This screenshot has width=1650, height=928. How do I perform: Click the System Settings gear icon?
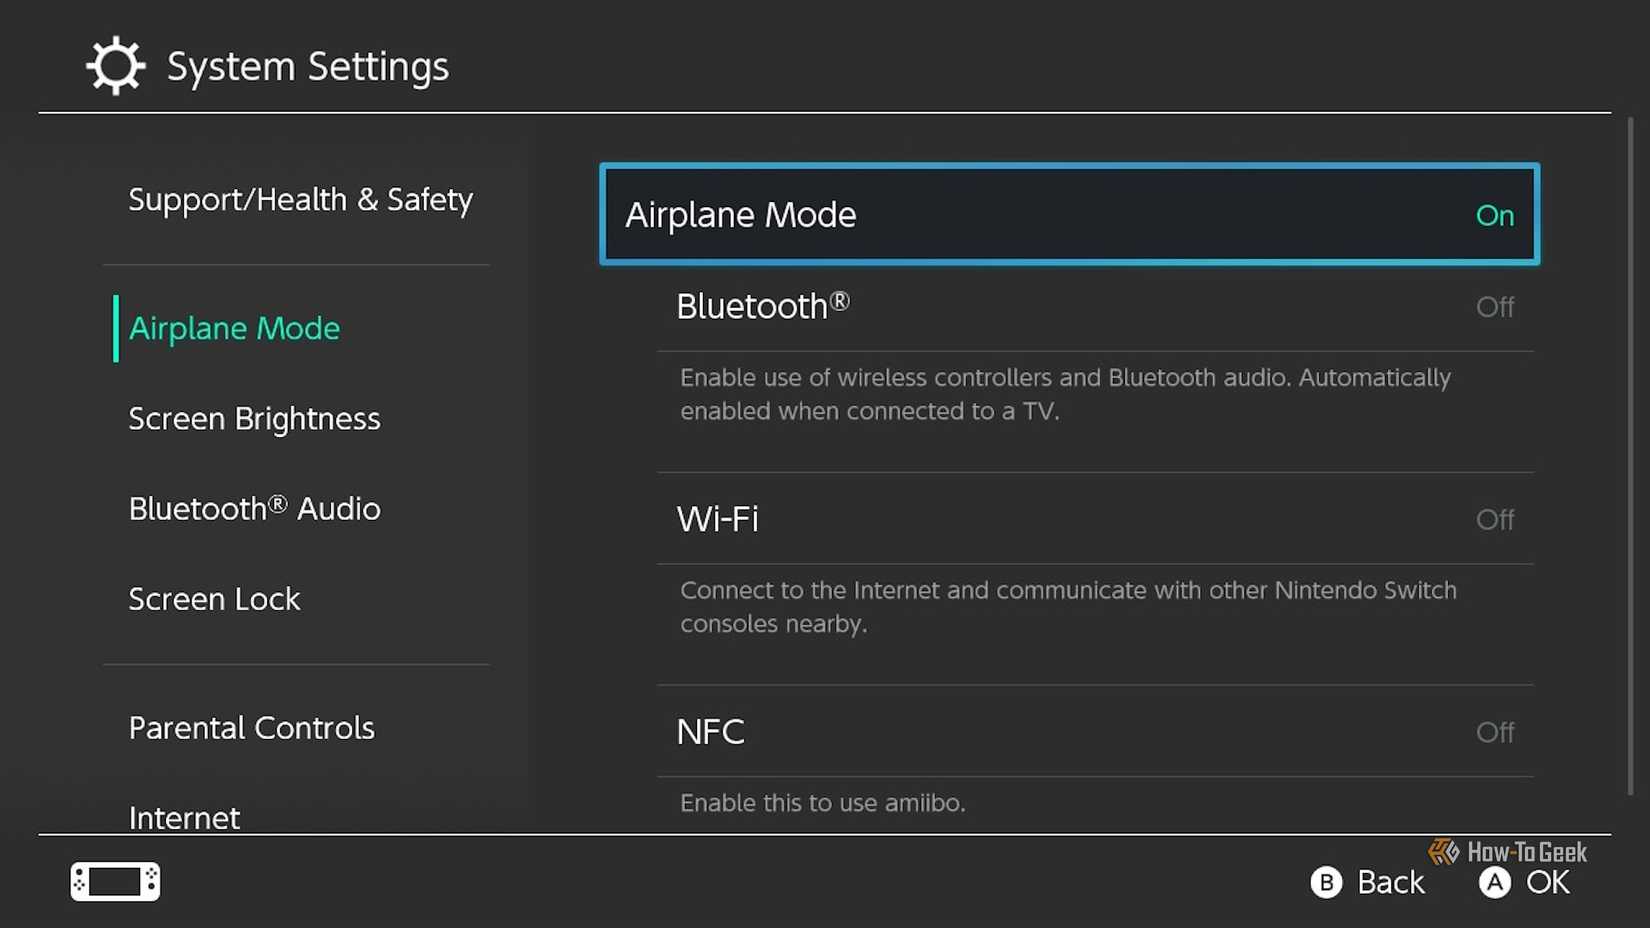[x=115, y=66]
